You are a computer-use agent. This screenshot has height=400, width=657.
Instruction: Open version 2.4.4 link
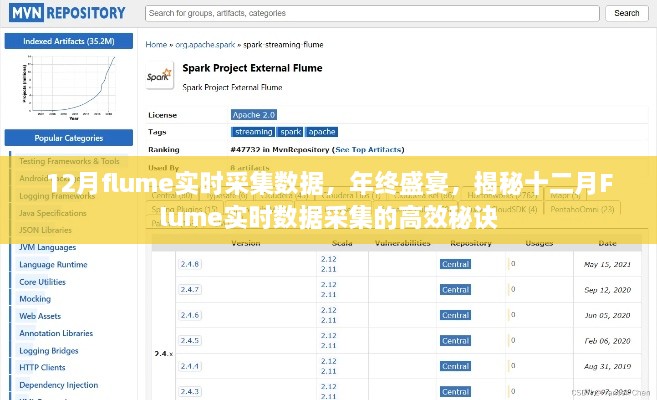point(190,366)
